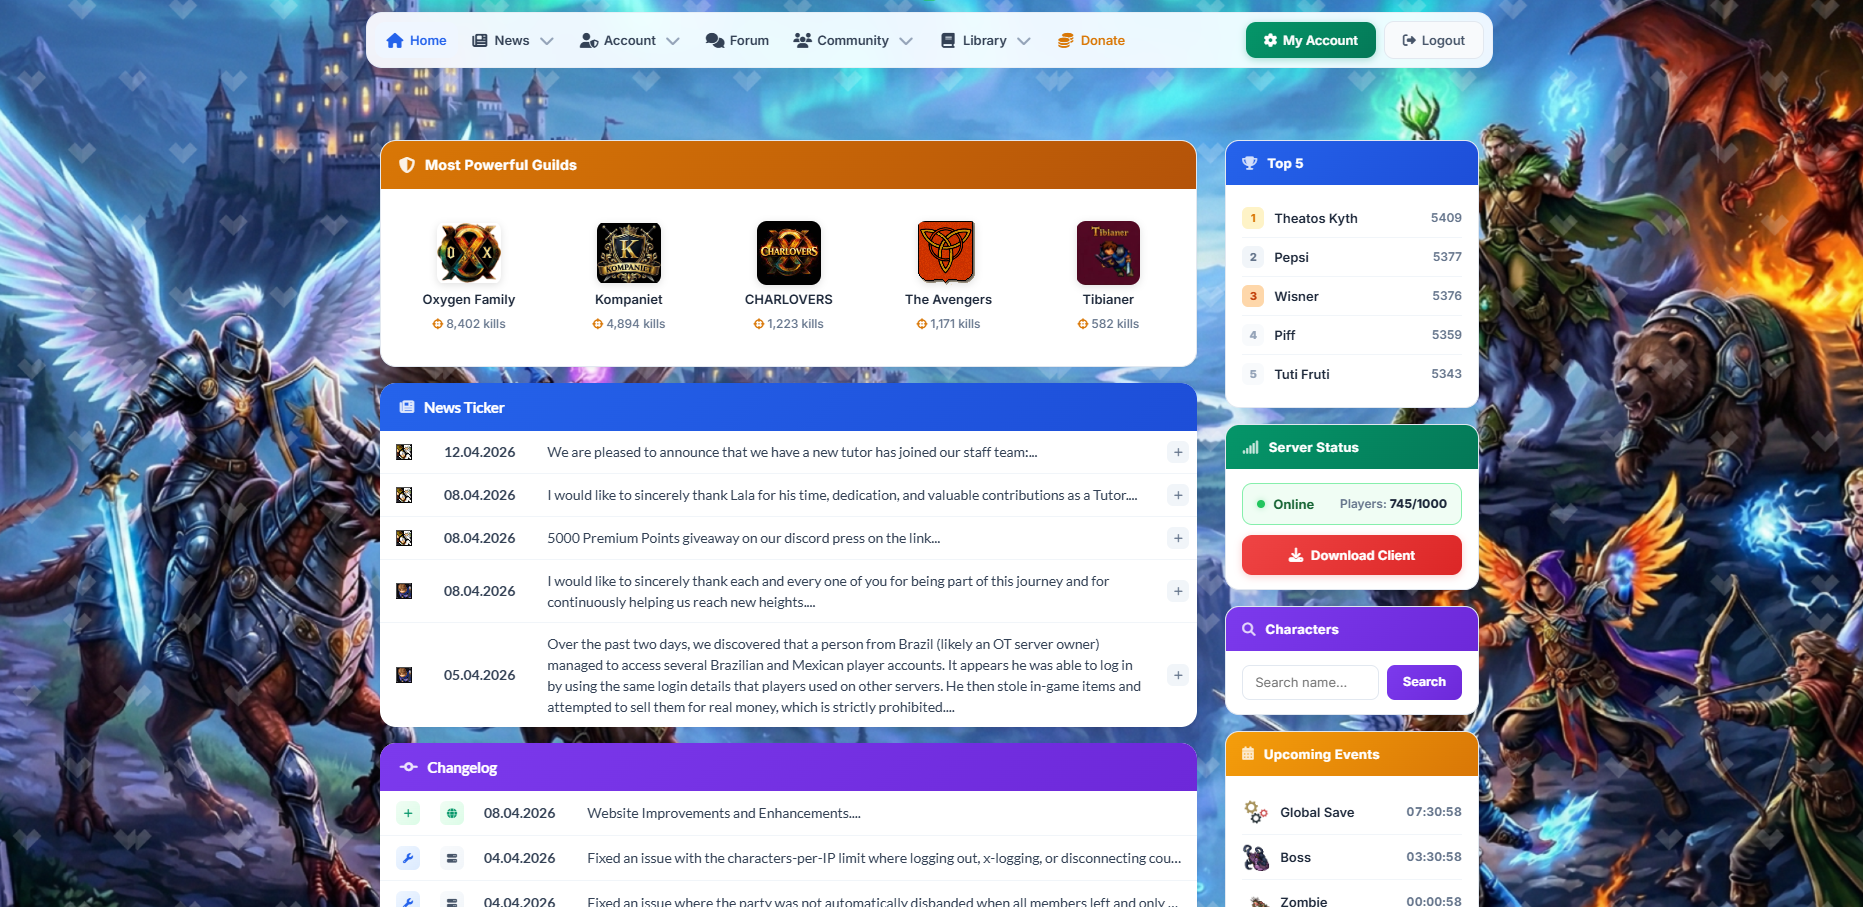Click the News Ticker newspaper icon
1863x907 pixels.
tap(407, 407)
